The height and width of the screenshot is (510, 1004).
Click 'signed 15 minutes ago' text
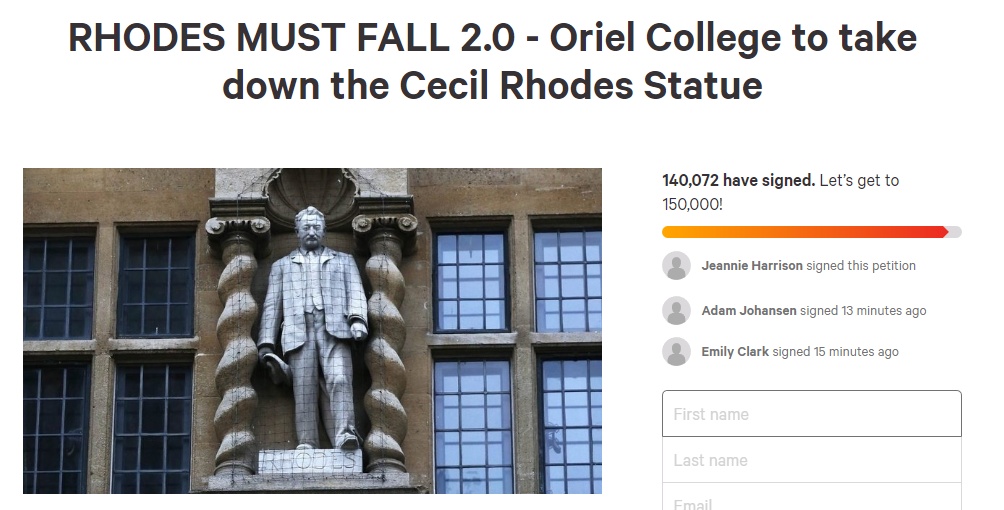[x=835, y=352]
